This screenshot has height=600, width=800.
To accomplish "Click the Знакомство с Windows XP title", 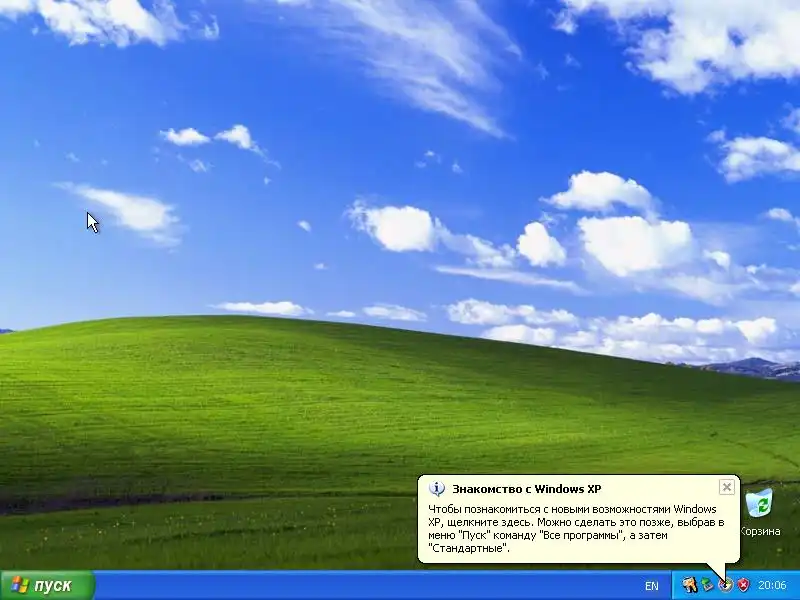I will [x=527, y=489].
